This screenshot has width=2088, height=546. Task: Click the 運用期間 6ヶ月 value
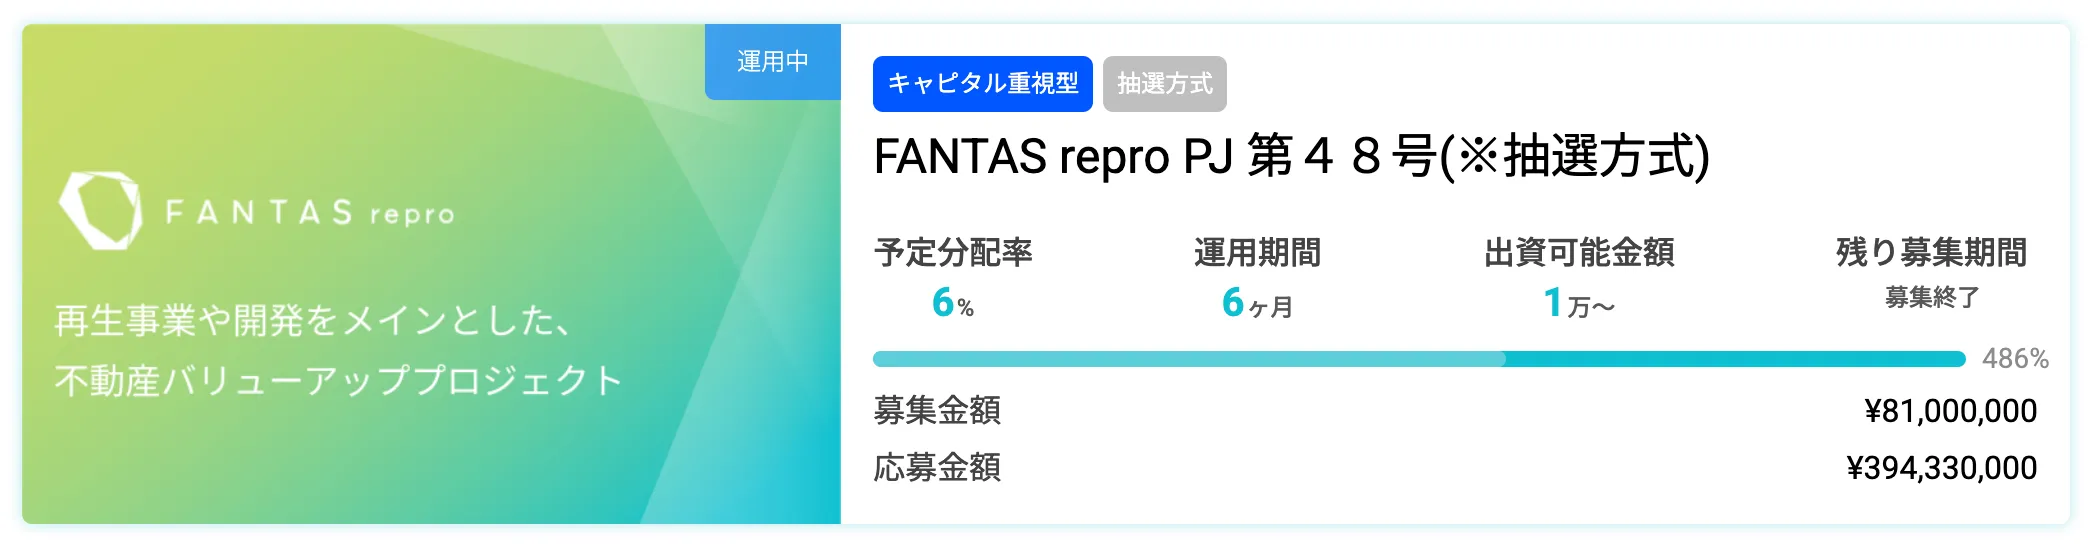[1257, 302]
